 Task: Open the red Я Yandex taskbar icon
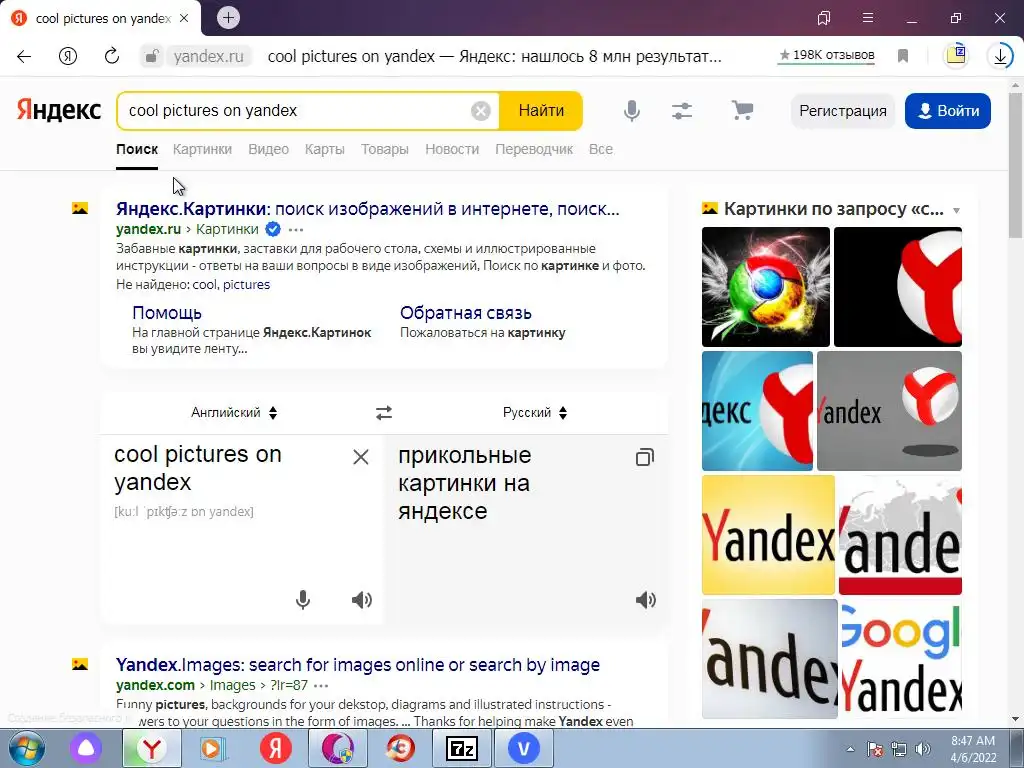[276, 748]
